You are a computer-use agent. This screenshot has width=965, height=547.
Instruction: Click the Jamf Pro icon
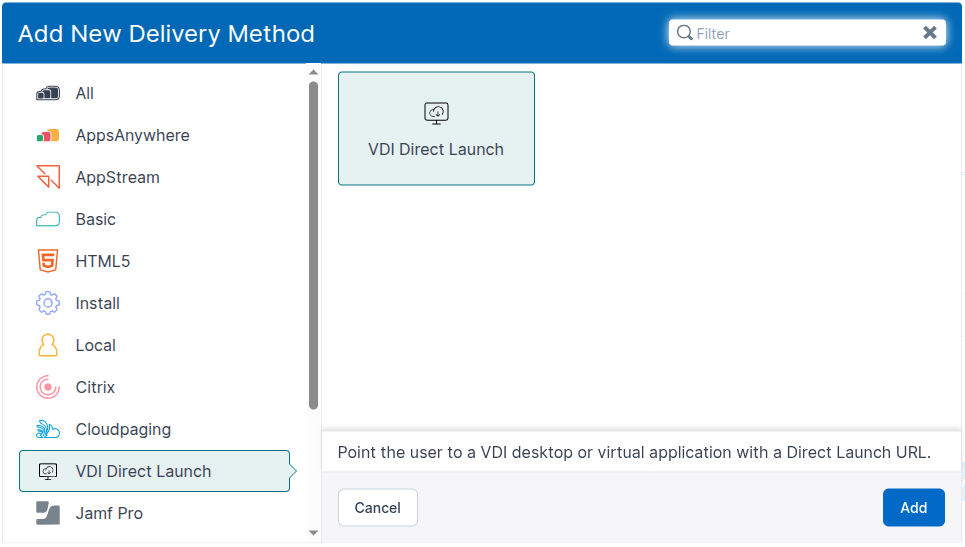(47, 513)
